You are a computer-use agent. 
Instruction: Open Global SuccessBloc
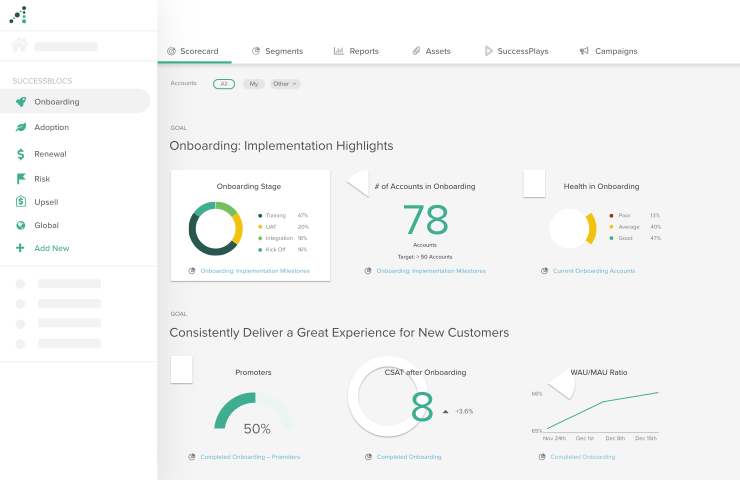[x=47, y=225]
